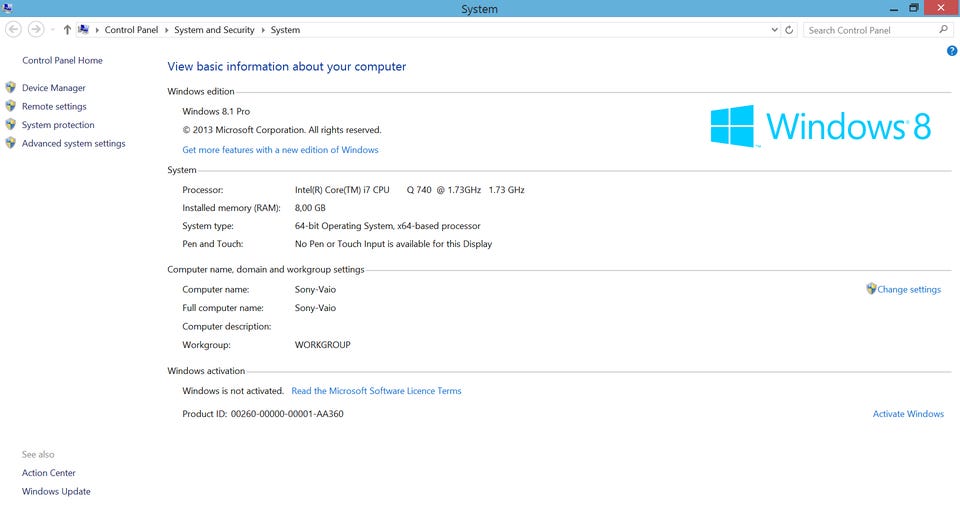
Task: Click the Forward navigation arrow
Action: click(x=35, y=30)
